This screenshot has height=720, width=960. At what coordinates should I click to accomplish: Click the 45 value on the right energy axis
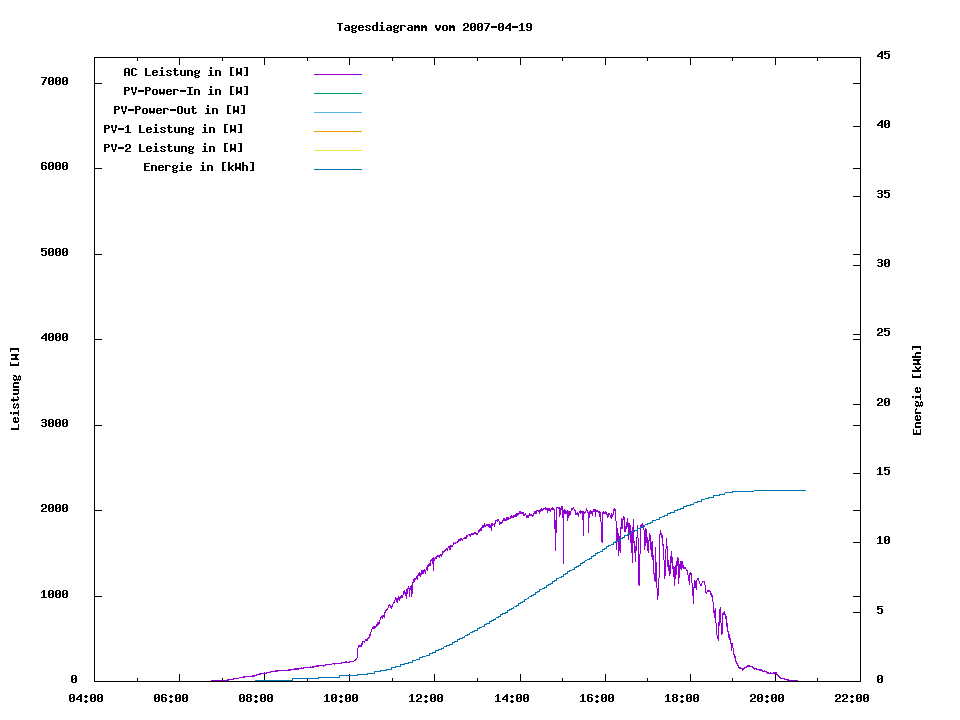click(x=884, y=55)
